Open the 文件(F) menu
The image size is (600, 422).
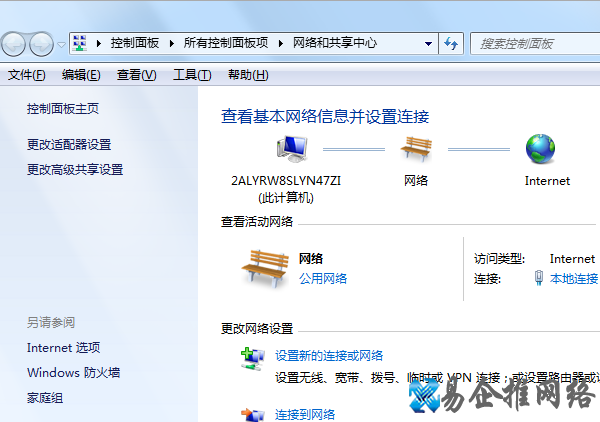pos(26,75)
